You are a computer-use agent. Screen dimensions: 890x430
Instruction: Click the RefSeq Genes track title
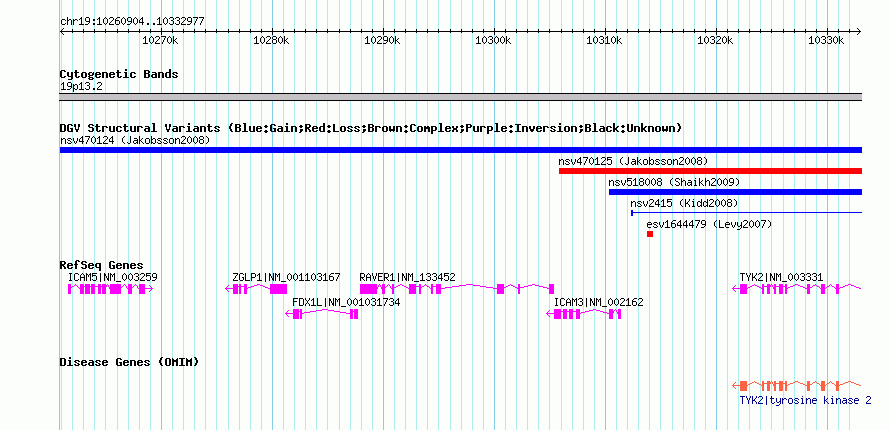pos(102,265)
